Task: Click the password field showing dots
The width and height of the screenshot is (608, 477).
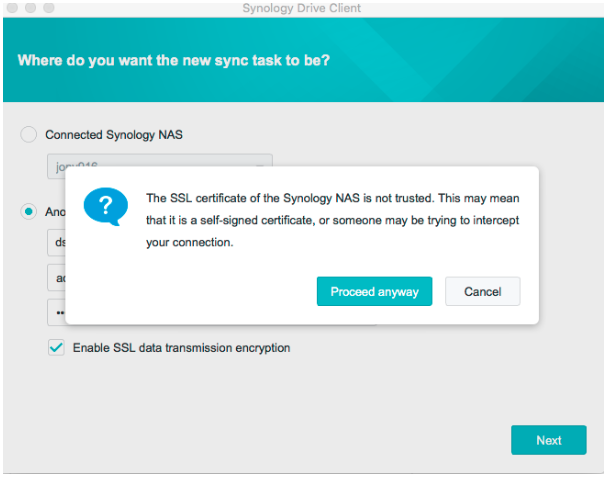Action: click(x=56, y=311)
